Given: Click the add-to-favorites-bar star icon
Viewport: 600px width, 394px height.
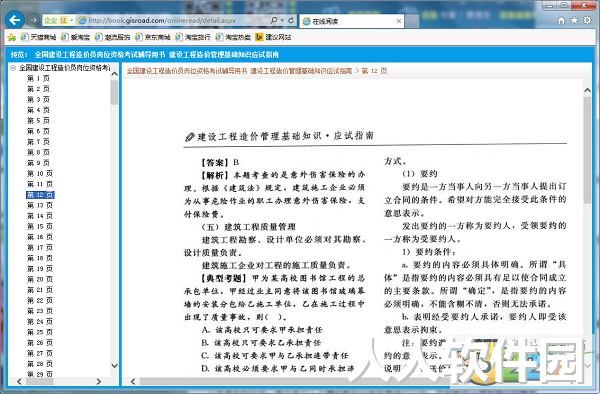Looking at the screenshot, I should click(12, 37).
